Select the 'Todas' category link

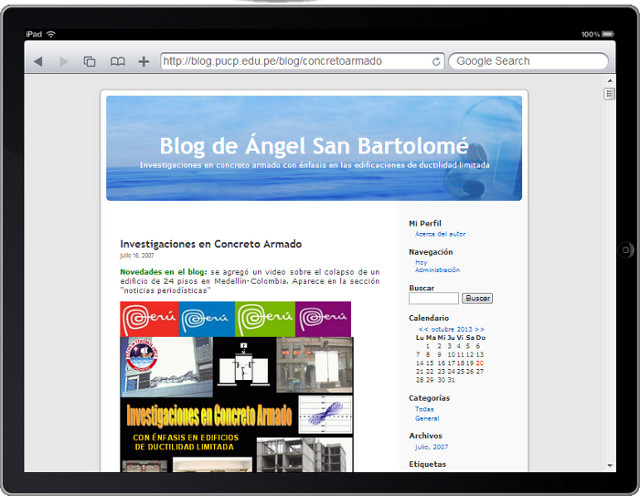point(424,409)
